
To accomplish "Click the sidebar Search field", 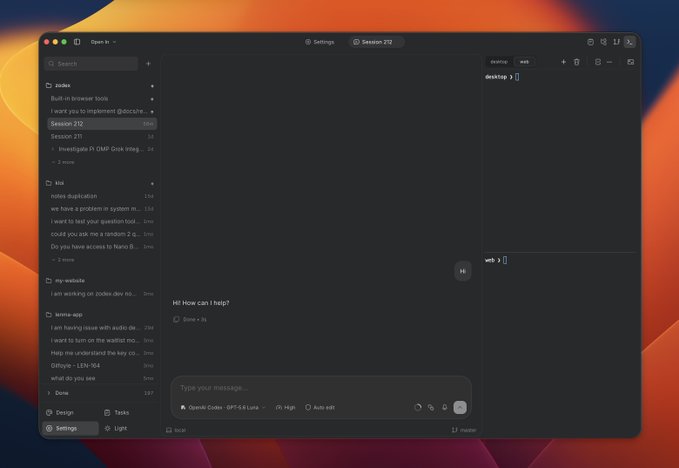I will pyautogui.click(x=91, y=64).
